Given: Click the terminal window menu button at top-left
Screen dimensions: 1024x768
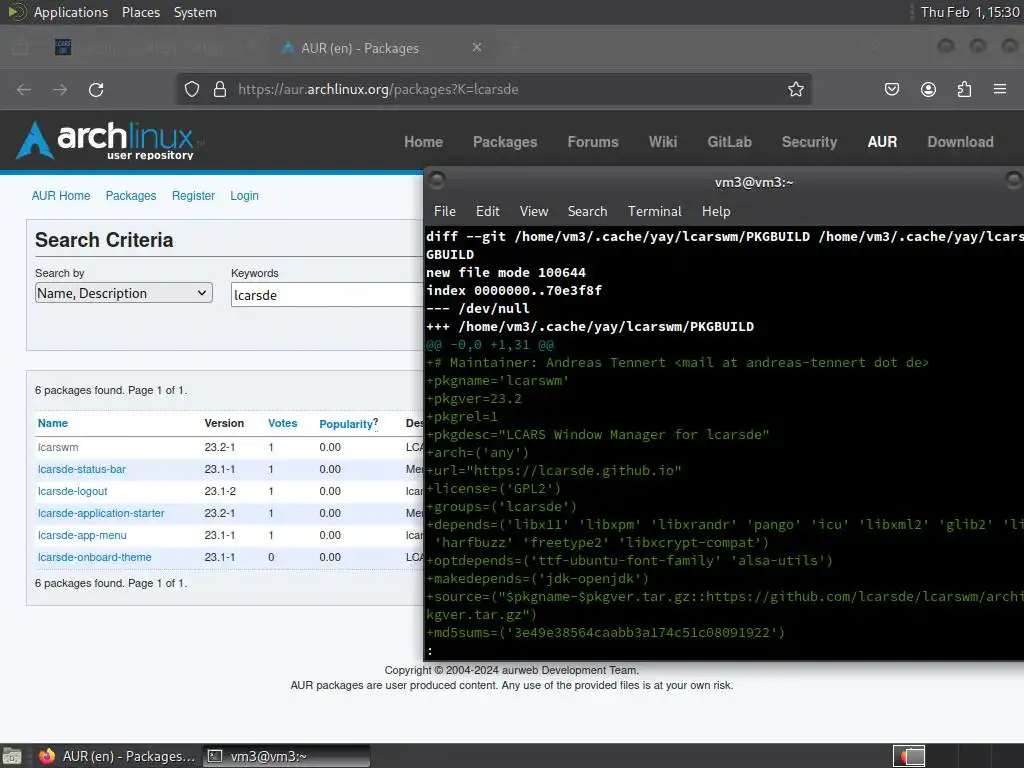Looking at the screenshot, I should coord(437,180).
